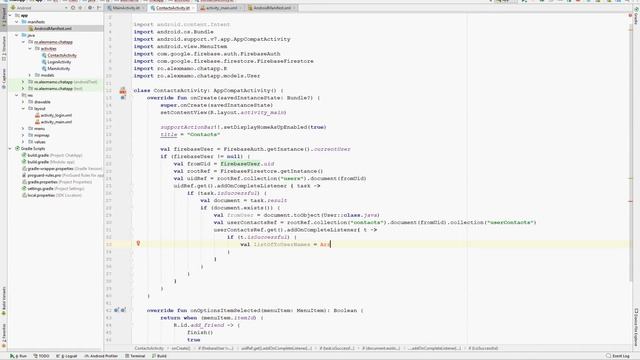Click the error stripe mark in editor scrollbar
640x360 pixels.
click(x=631, y=201)
